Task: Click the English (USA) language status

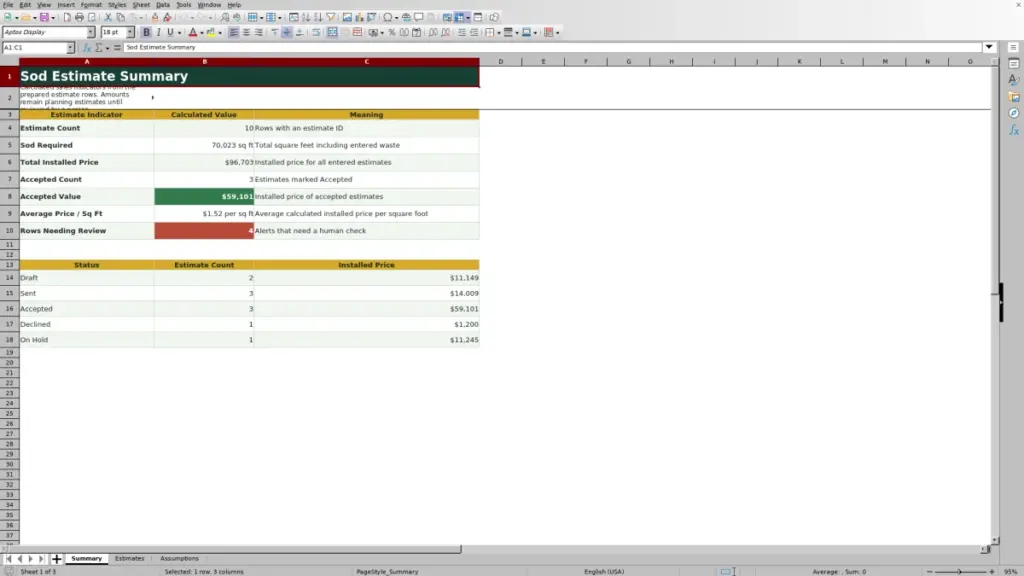Action: coord(604,571)
